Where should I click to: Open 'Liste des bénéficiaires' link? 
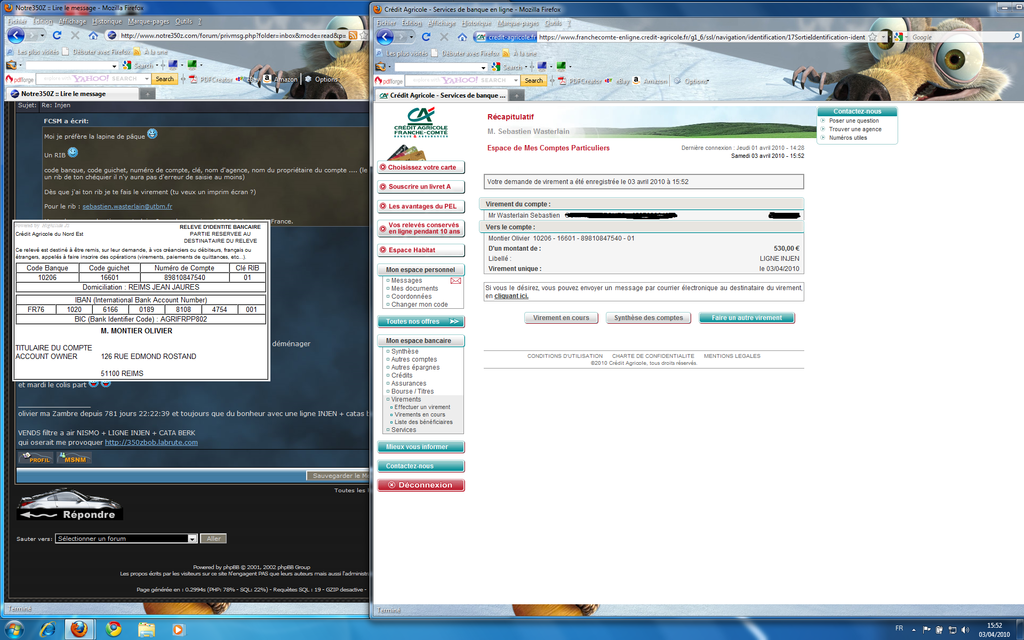tap(423, 422)
